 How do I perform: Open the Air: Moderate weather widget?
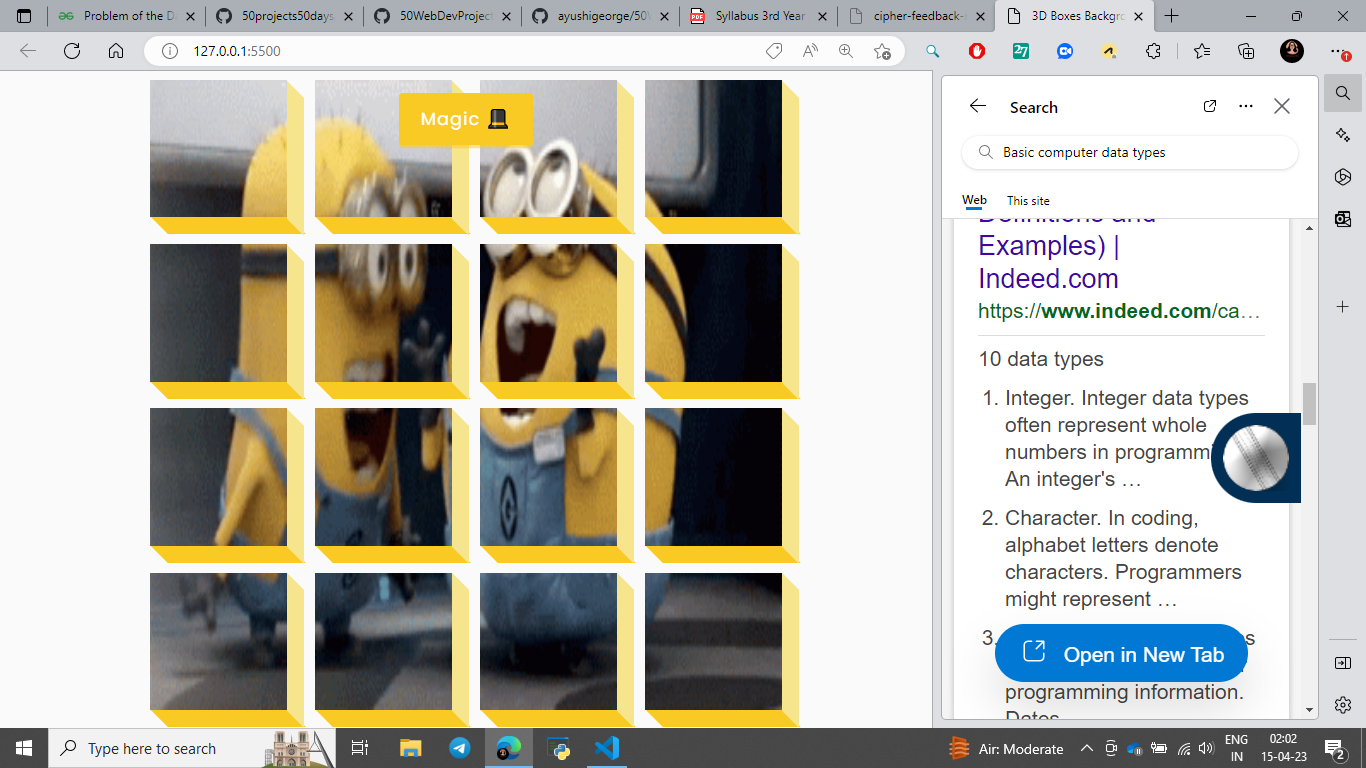pyautogui.click(x=1006, y=748)
